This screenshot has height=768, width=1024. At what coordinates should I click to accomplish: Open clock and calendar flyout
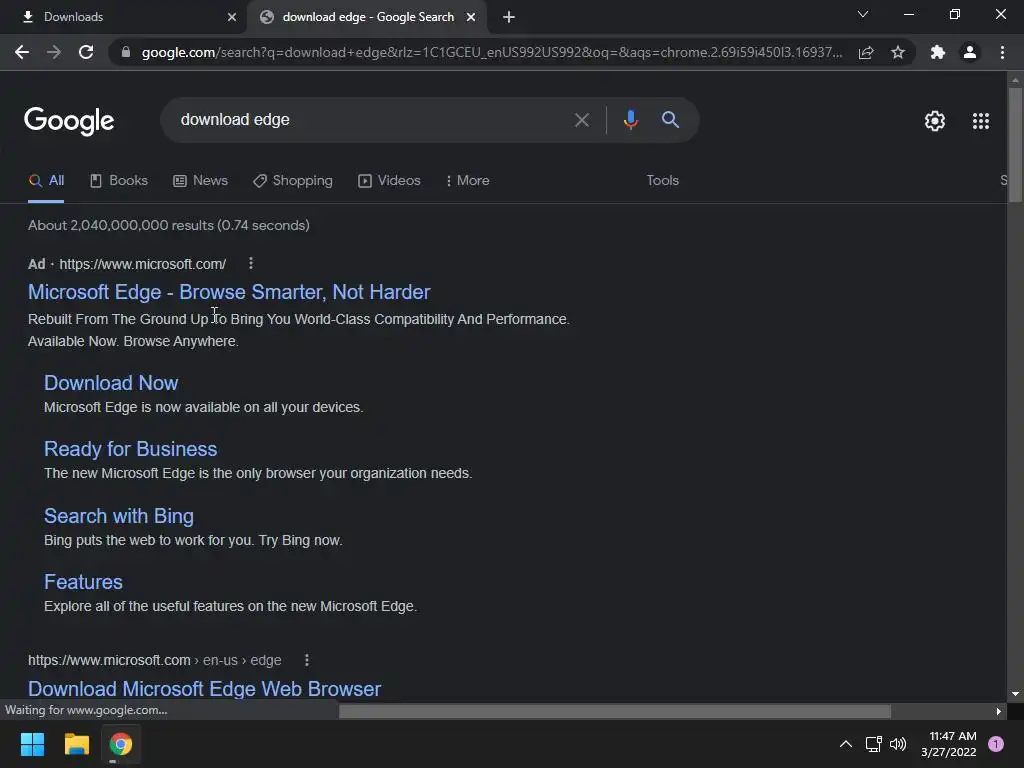pyautogui.click(x=948, y=744)
